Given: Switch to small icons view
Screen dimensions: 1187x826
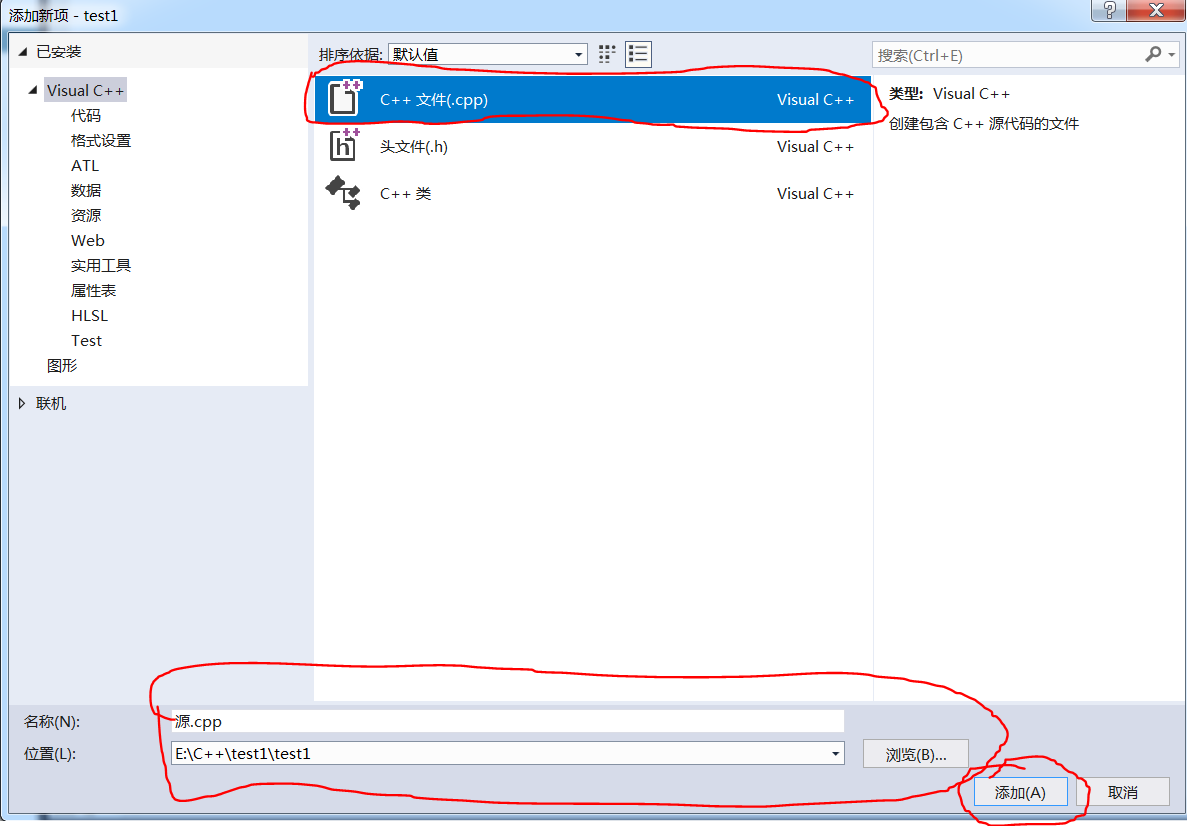Looking at the screenshot, I should 607,54.
